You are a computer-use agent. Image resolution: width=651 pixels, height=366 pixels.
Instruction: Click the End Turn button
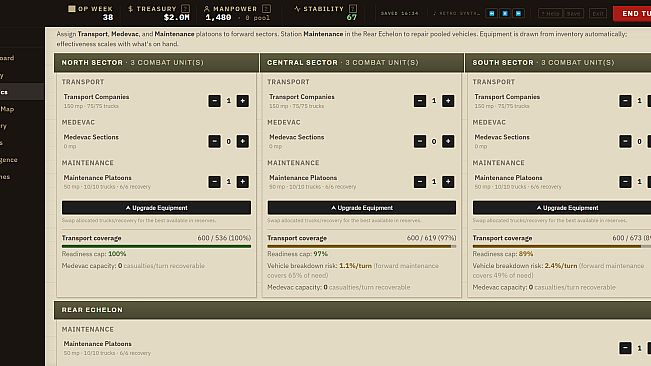[632, 14]
